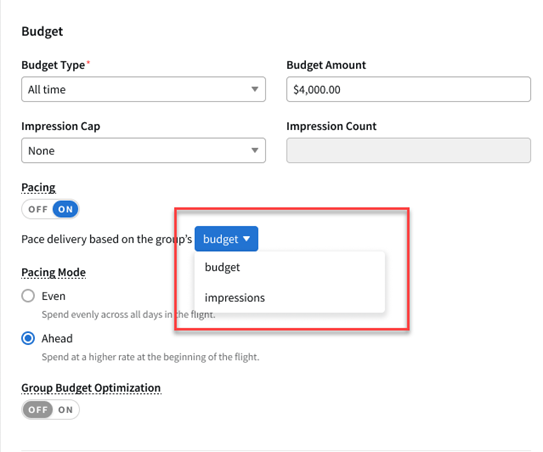Select the Even pacing mode radio button
Viewport: 543px width, 452px height.
point(28,296)
